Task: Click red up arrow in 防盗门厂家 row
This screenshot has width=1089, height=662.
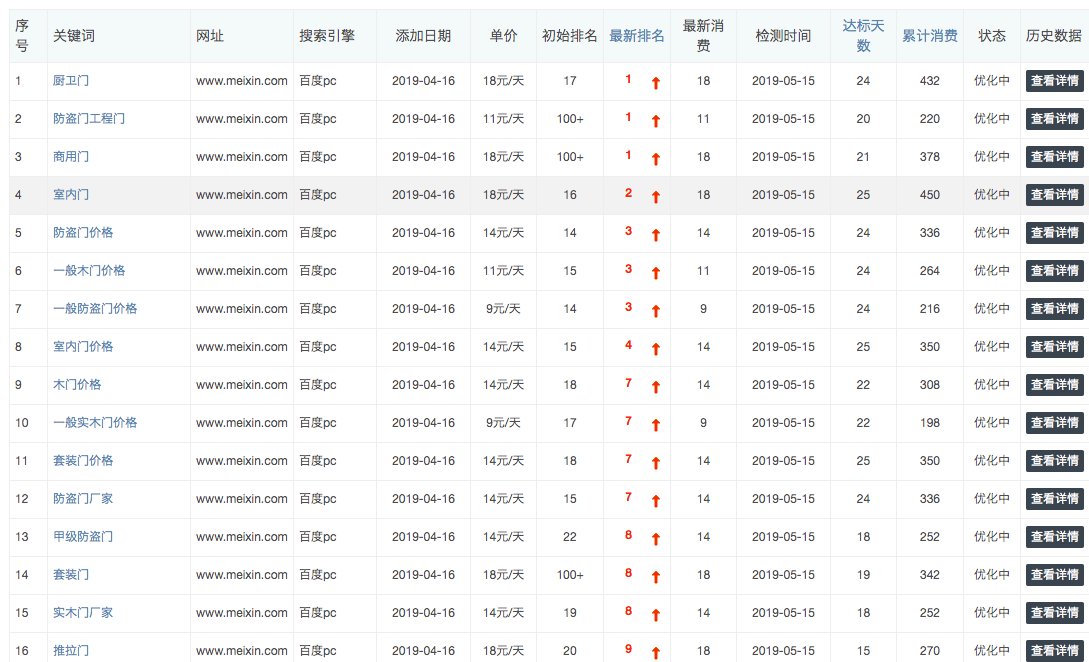Action: click(x=656, y=501)
